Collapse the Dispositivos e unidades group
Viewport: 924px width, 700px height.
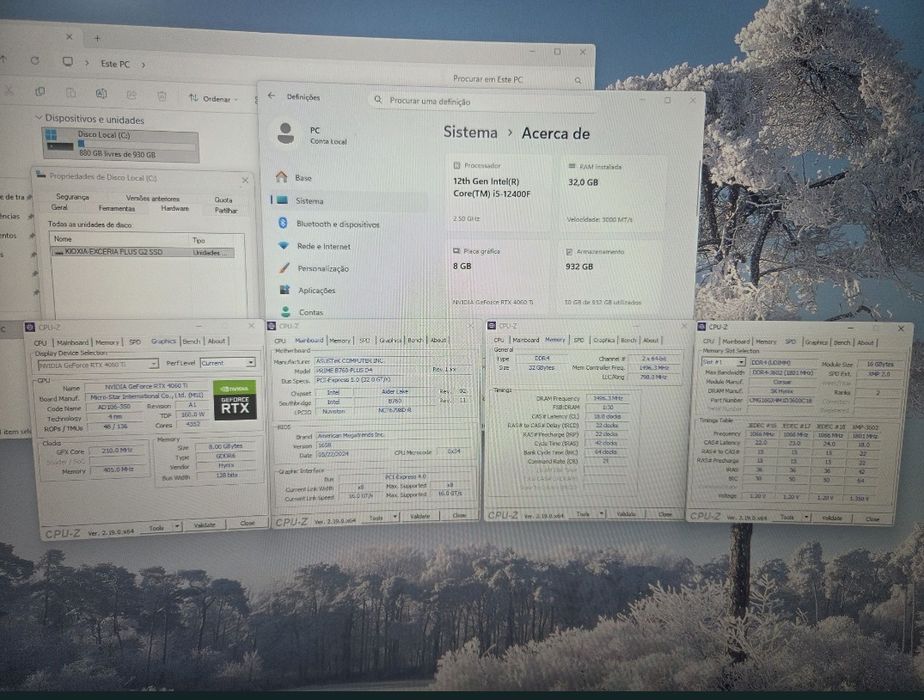[38, 118]
